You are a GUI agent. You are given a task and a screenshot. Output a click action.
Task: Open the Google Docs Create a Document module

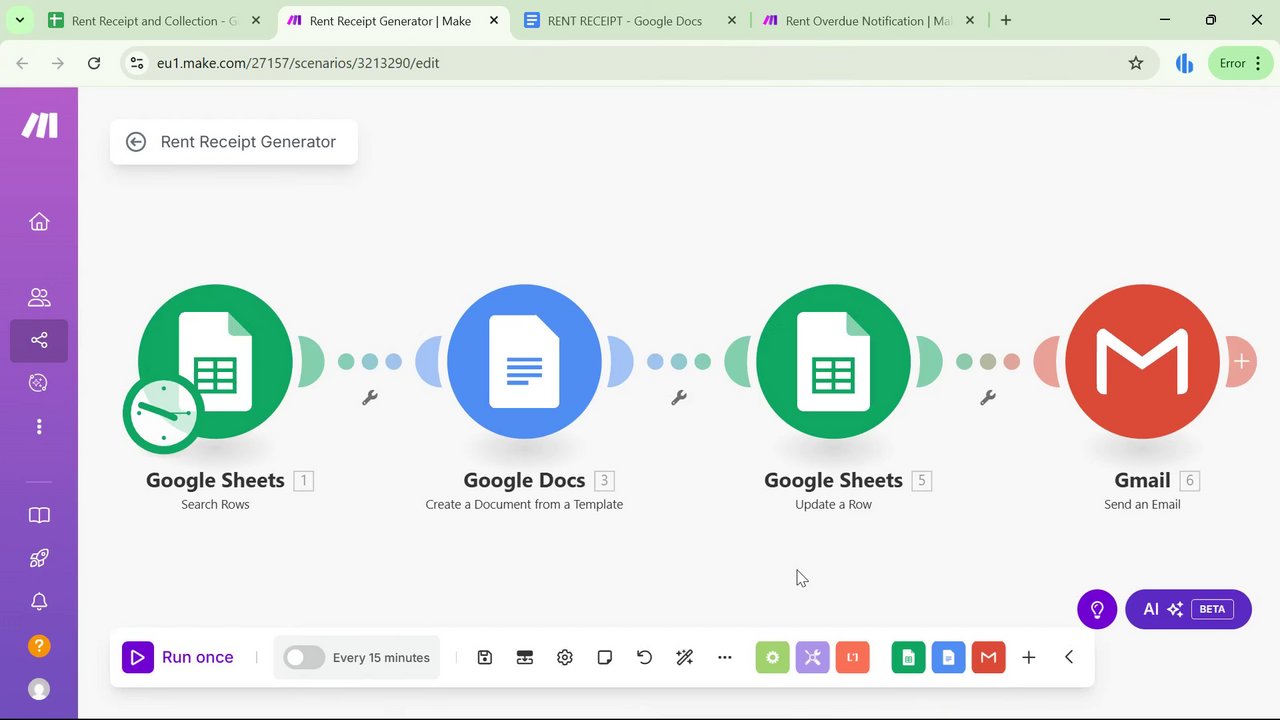(x=524, y=361)
